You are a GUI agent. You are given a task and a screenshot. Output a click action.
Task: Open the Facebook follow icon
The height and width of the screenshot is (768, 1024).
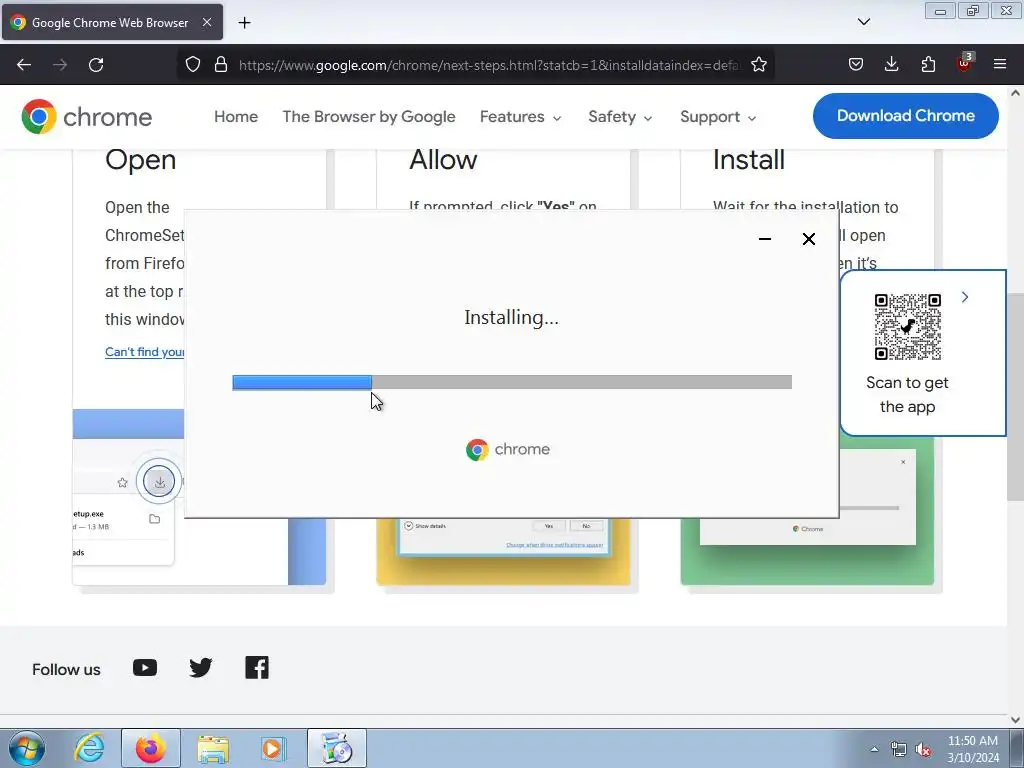[x=257, y=667]
